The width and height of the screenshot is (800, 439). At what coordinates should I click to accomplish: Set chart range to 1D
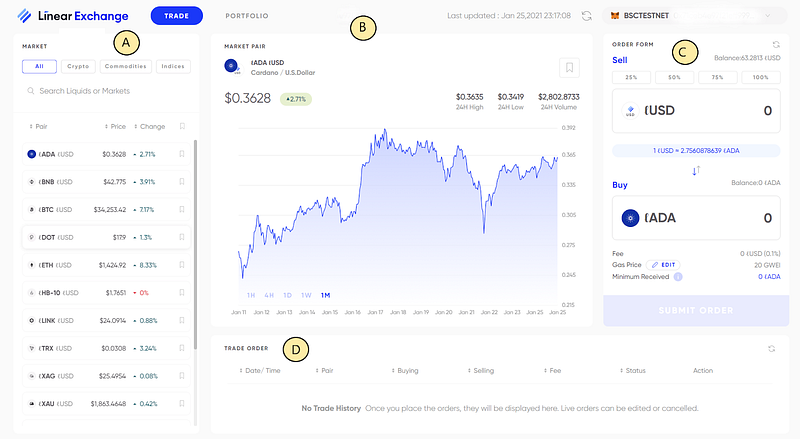tap(288, 295)
